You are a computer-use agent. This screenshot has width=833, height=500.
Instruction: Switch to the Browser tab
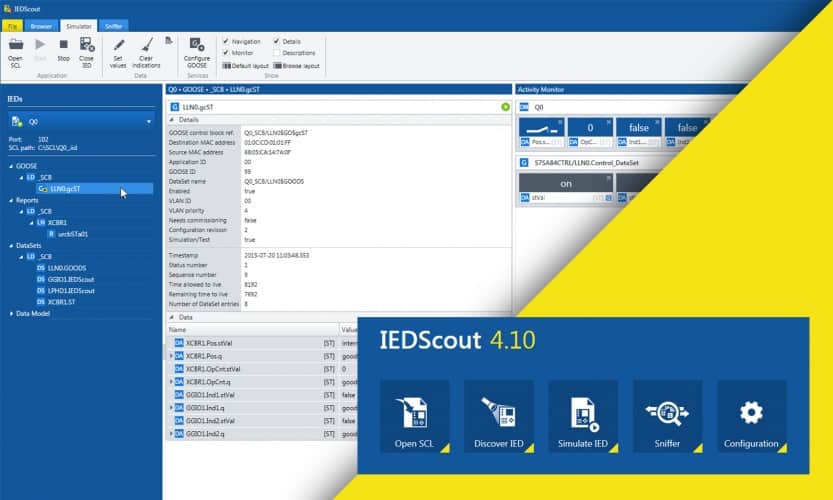tap(41, 25)
